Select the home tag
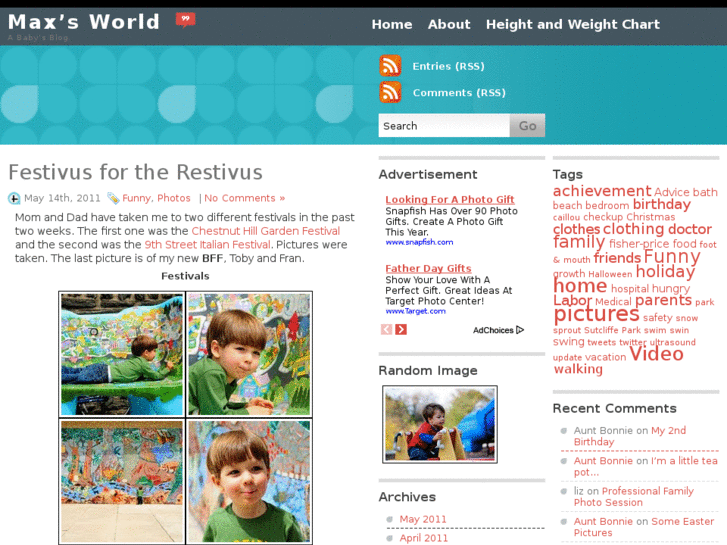 pos(580,286)
